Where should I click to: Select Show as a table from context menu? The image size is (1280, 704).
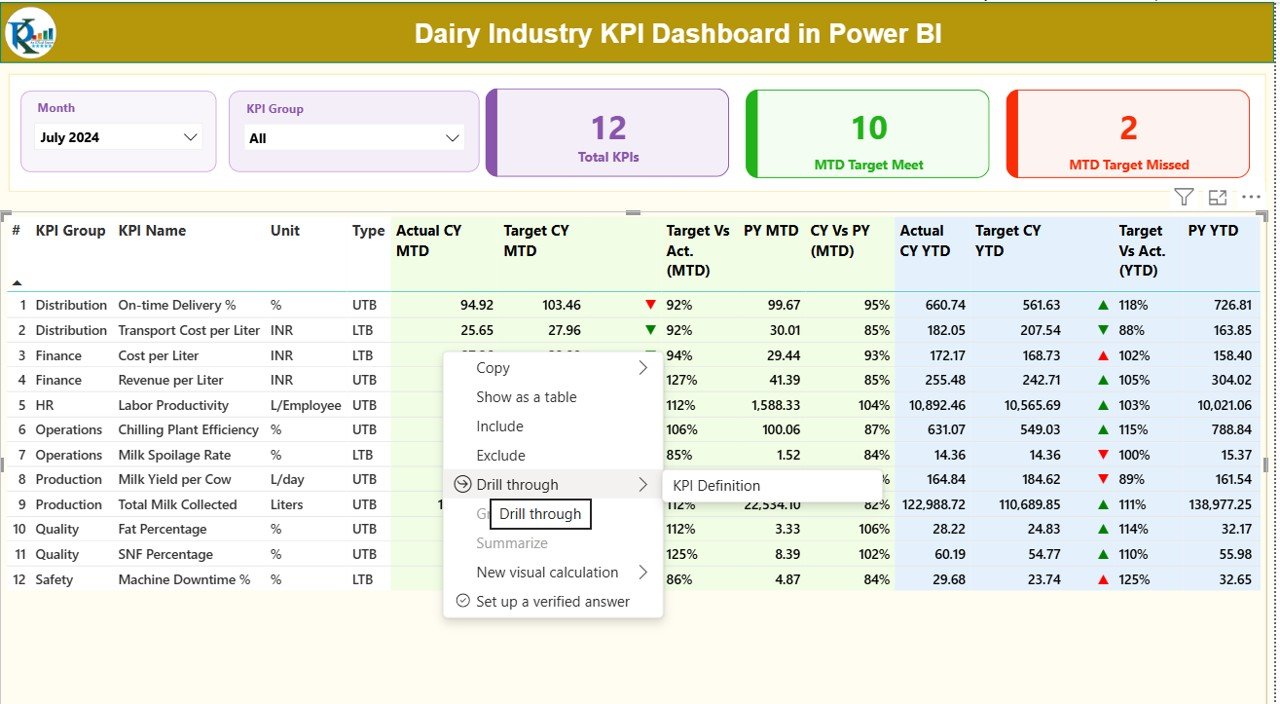526,397
